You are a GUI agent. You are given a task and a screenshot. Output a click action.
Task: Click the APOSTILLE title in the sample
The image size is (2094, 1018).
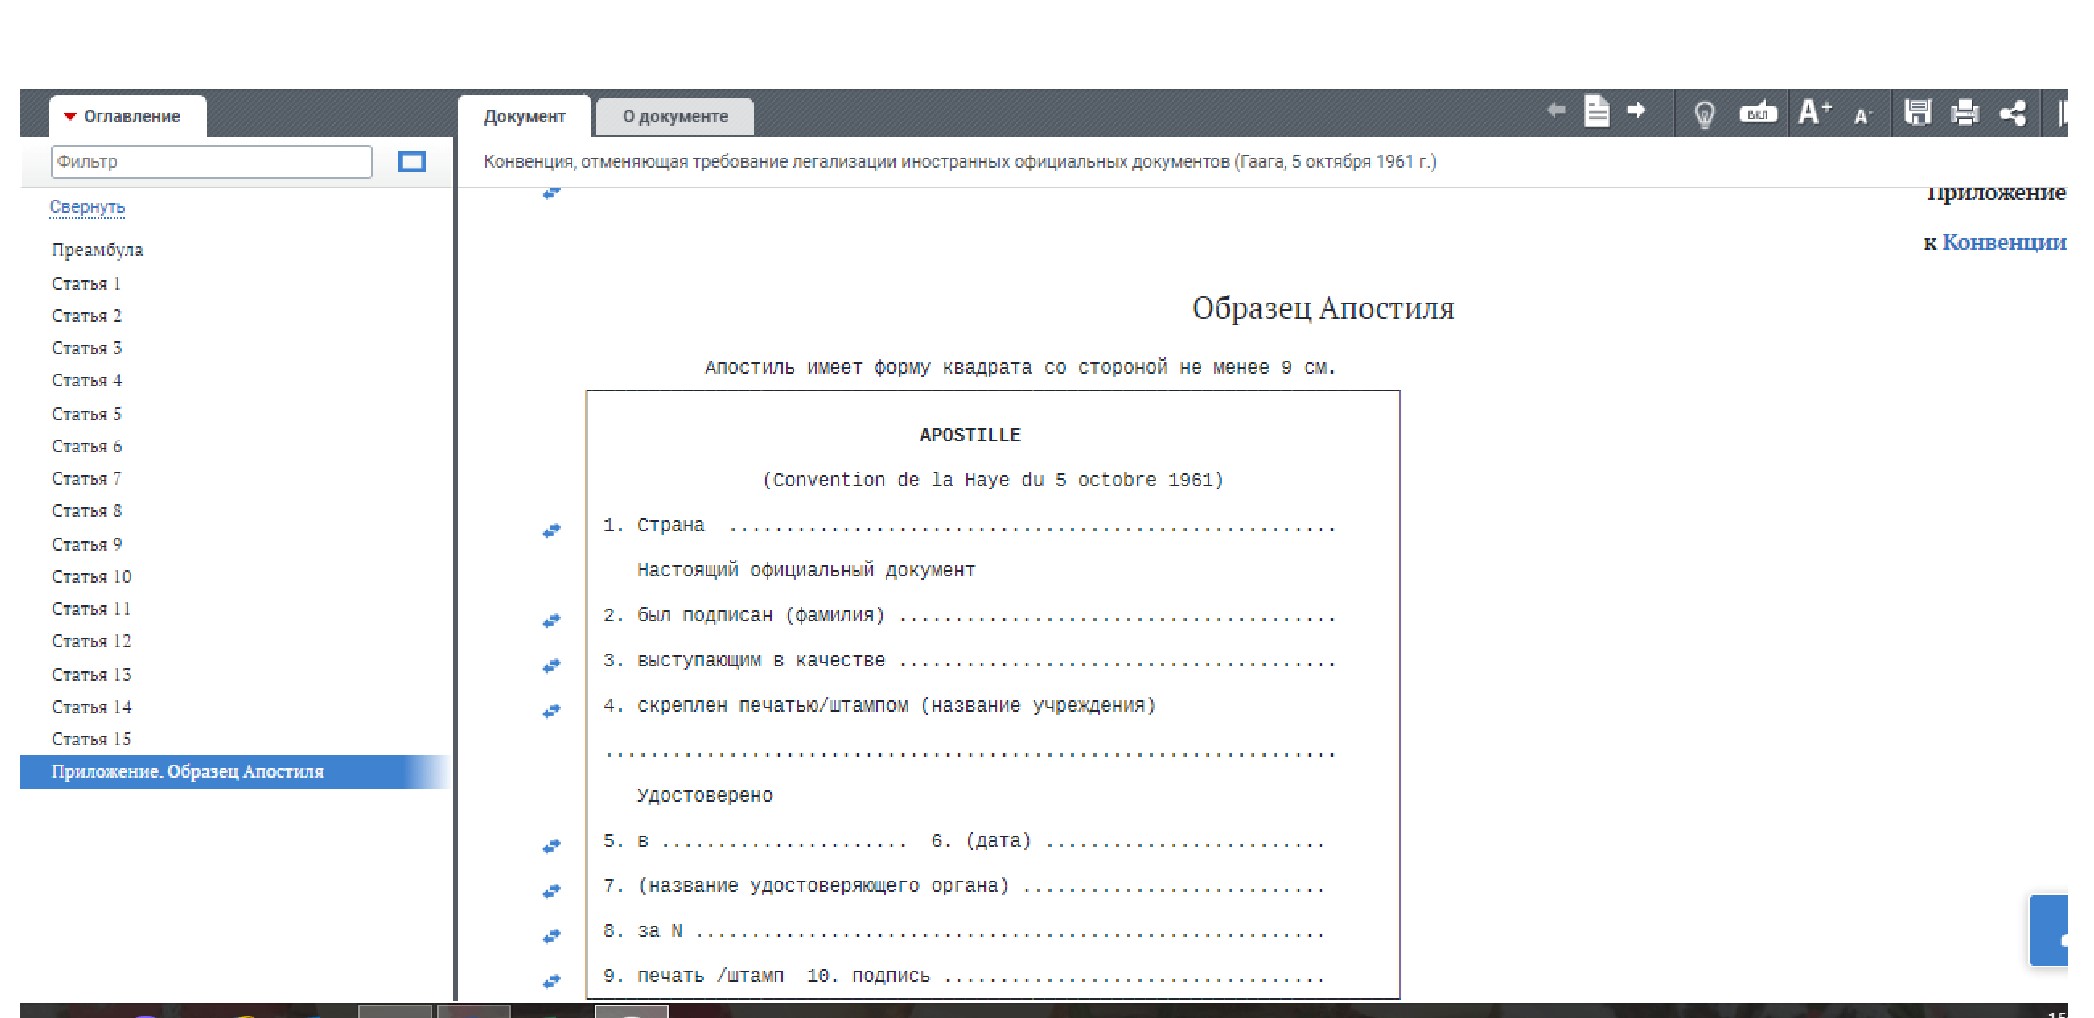click(969, 435)
